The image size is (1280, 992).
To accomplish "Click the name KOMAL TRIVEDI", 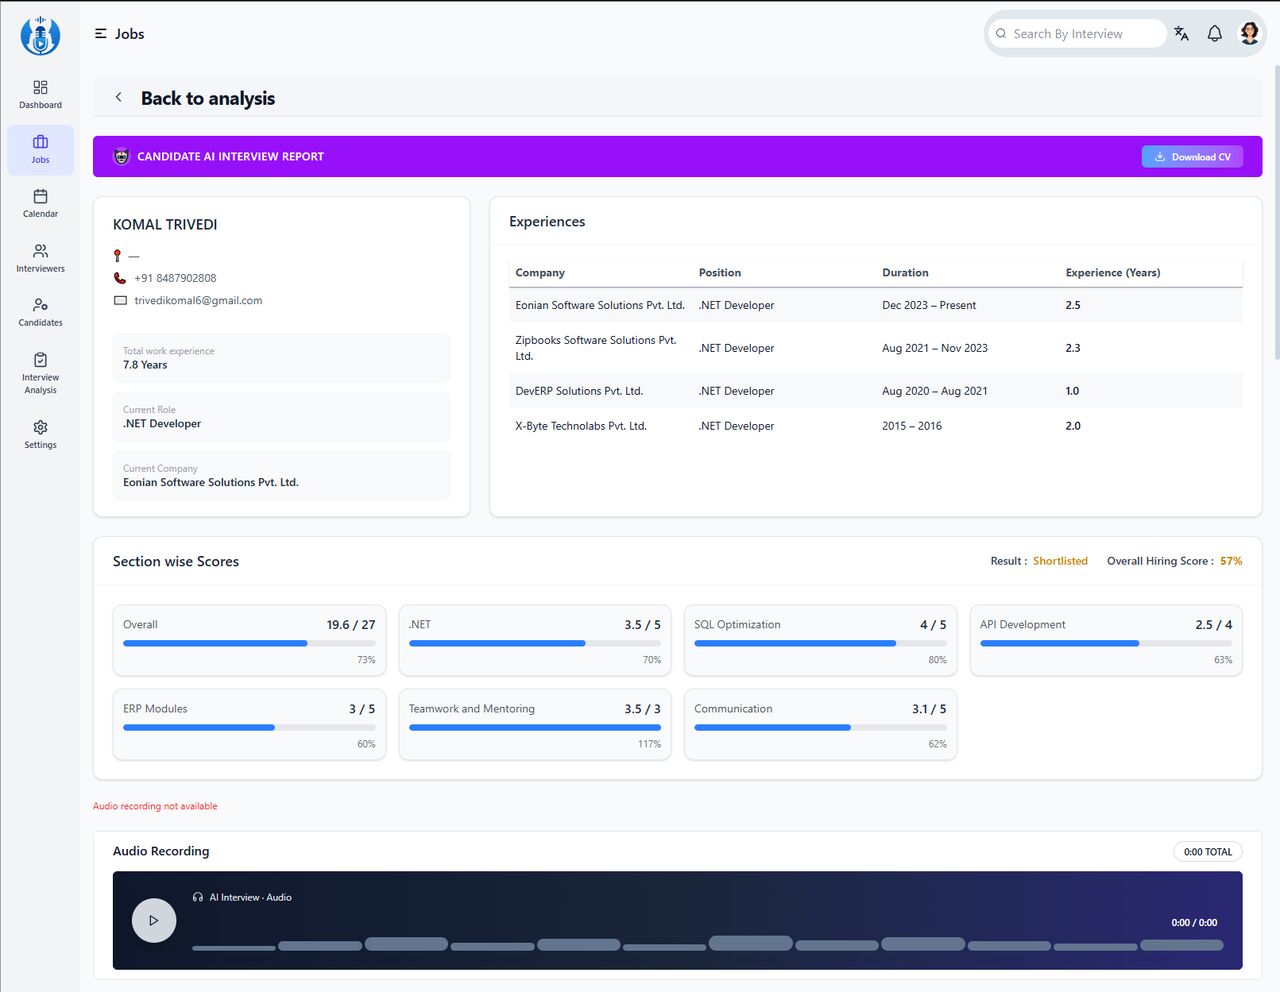I will [x=165, y=225].
